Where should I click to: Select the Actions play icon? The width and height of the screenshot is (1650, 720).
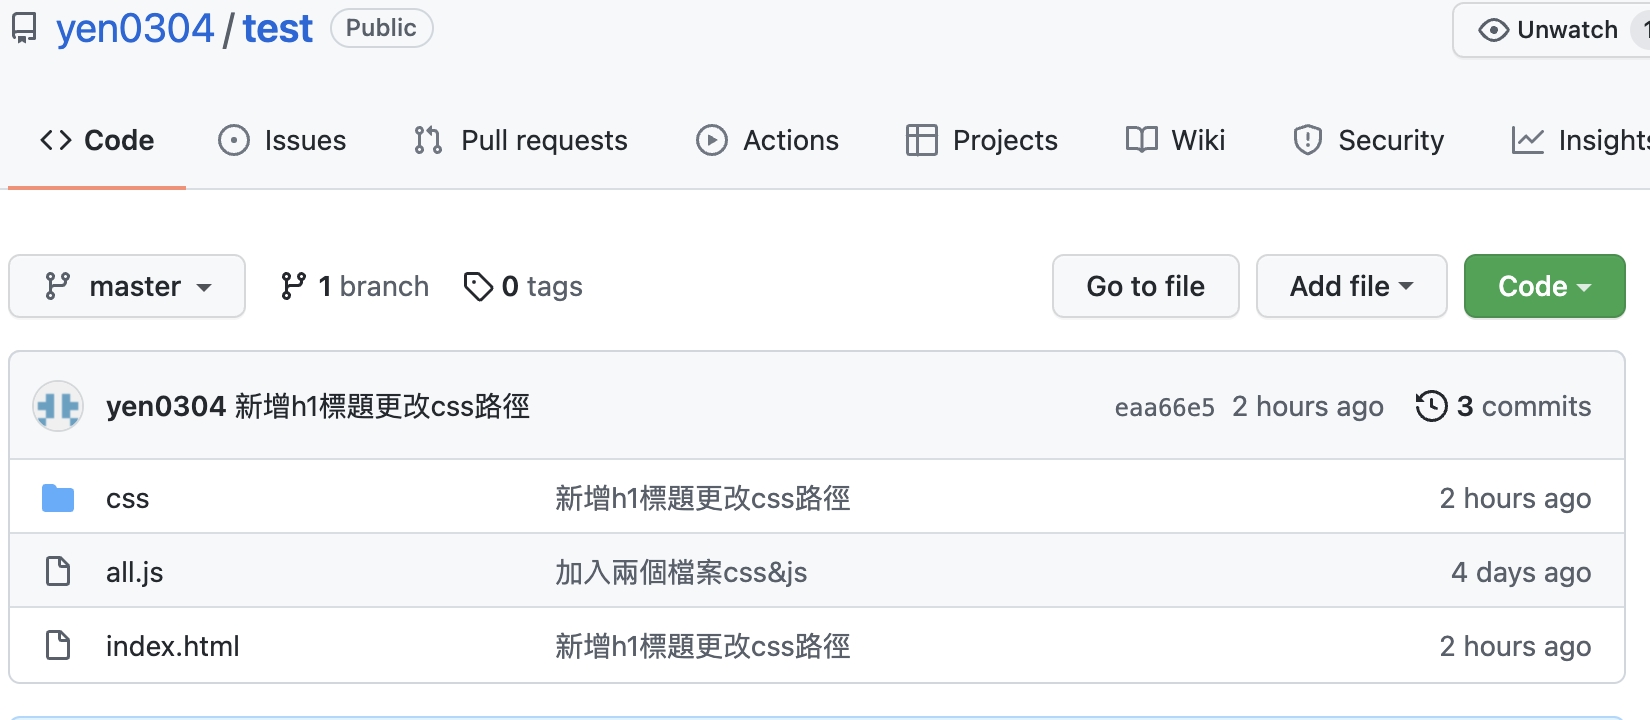point(711,140)
